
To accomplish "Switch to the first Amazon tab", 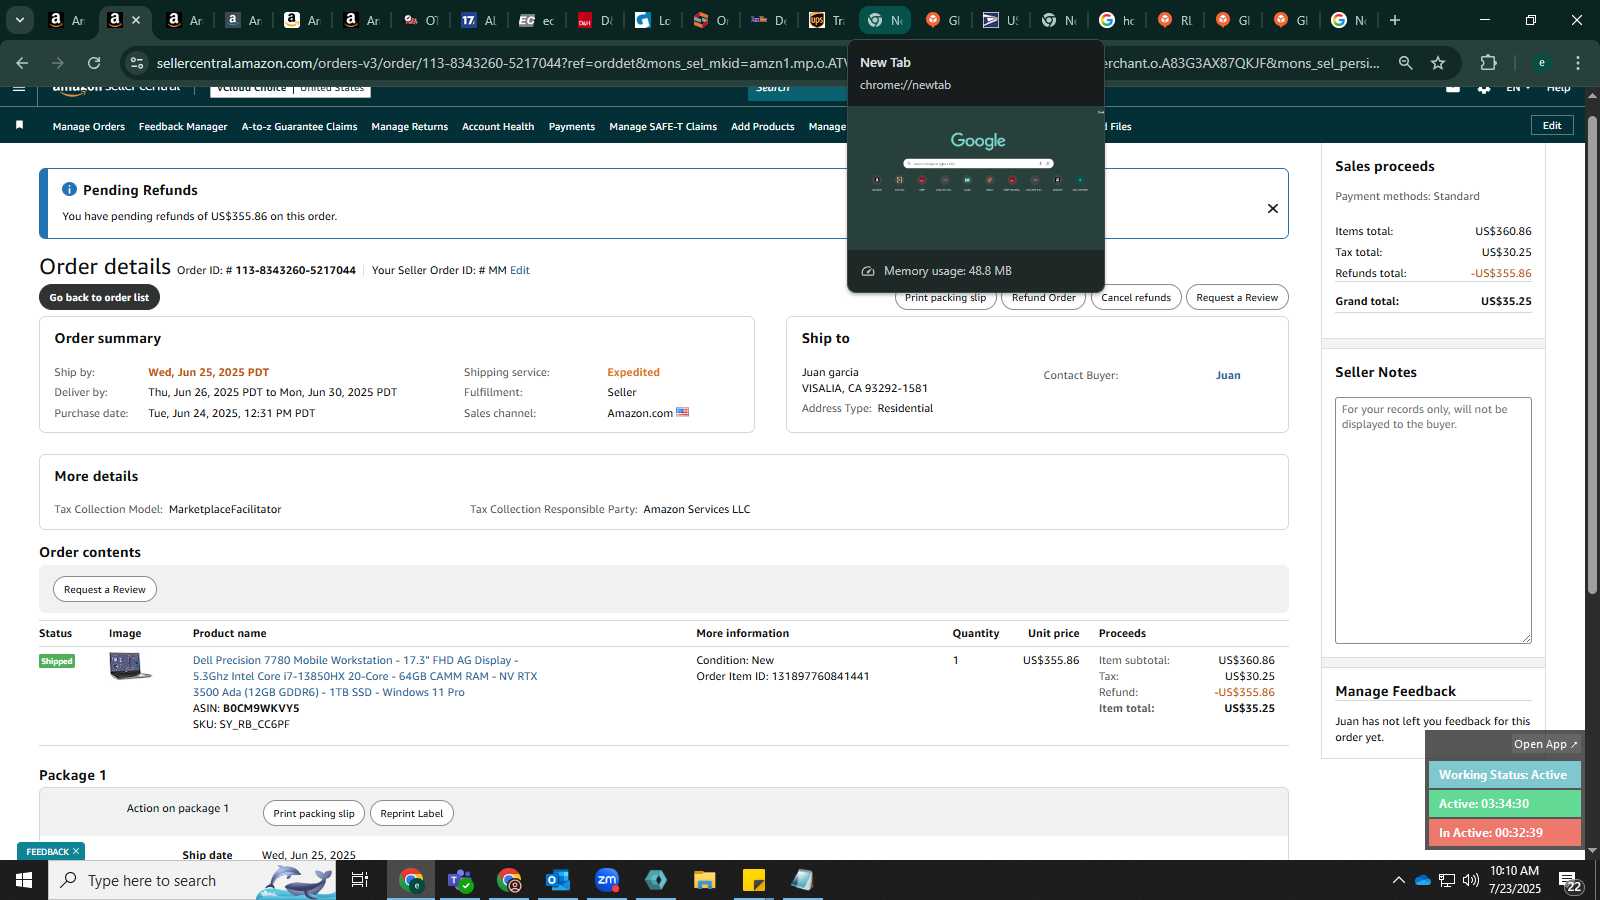I will [x=67, y=20].
